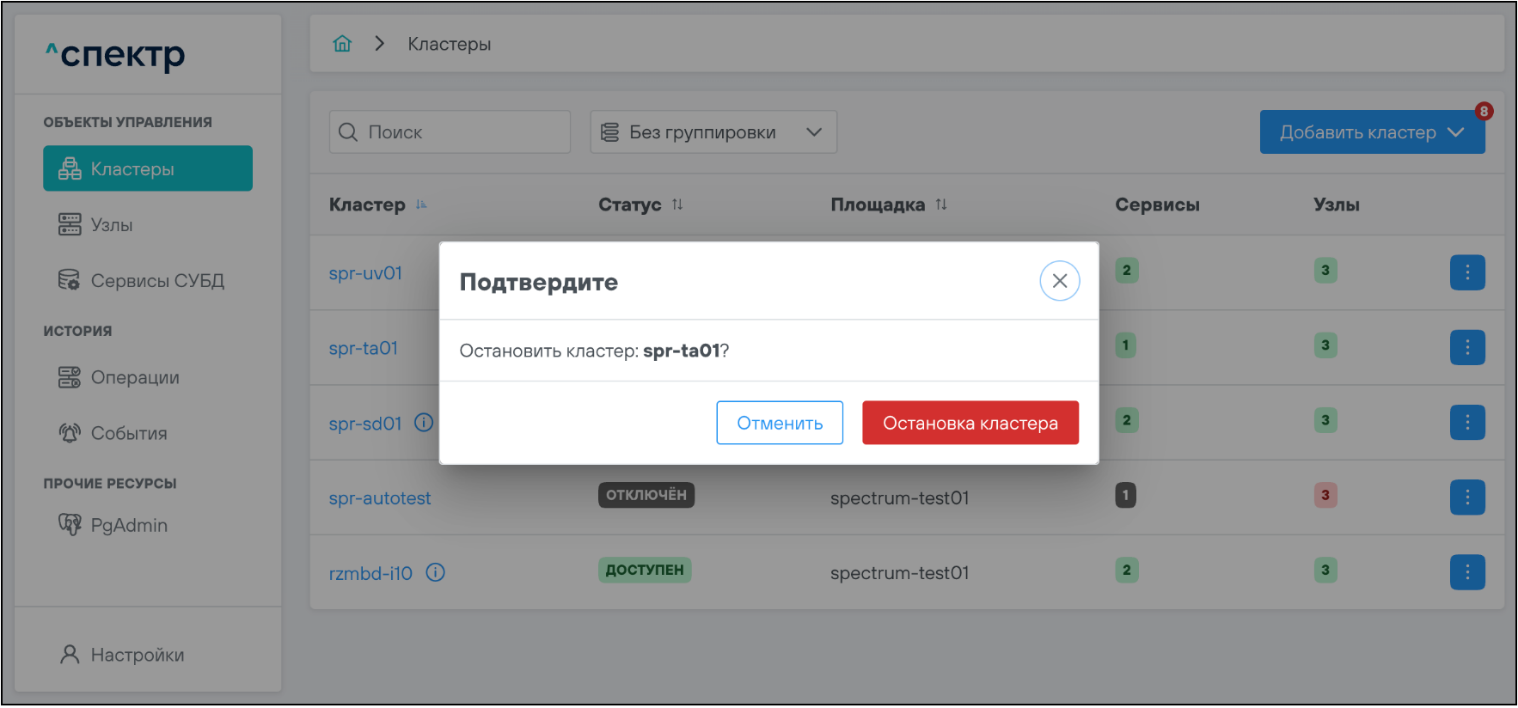
Task: Click the home icon in breadcrumb
Action: point(342,44)
